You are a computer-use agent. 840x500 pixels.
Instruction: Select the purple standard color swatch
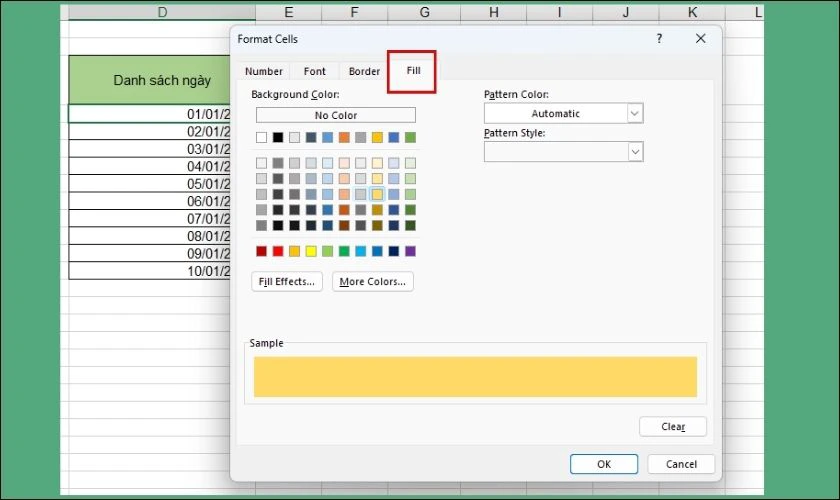410,251
